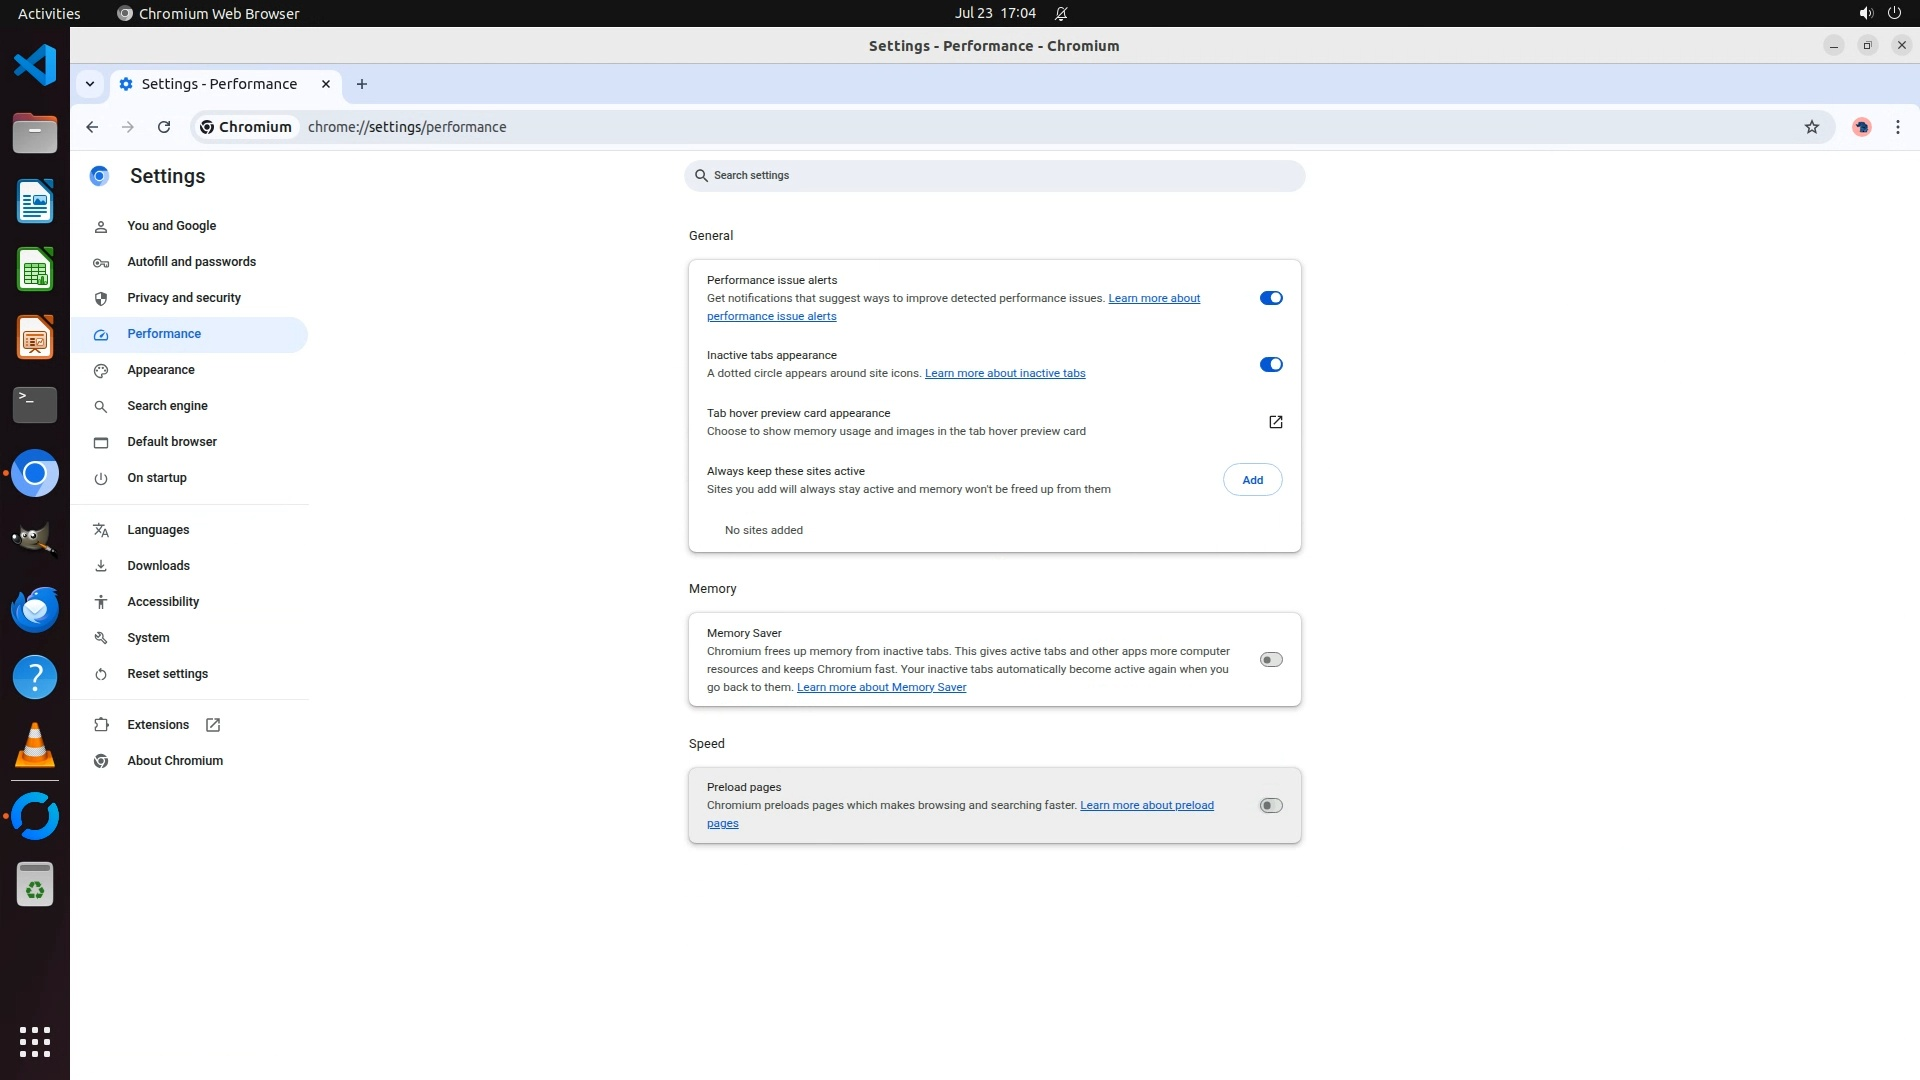Reload the current page

coord(164,127)
